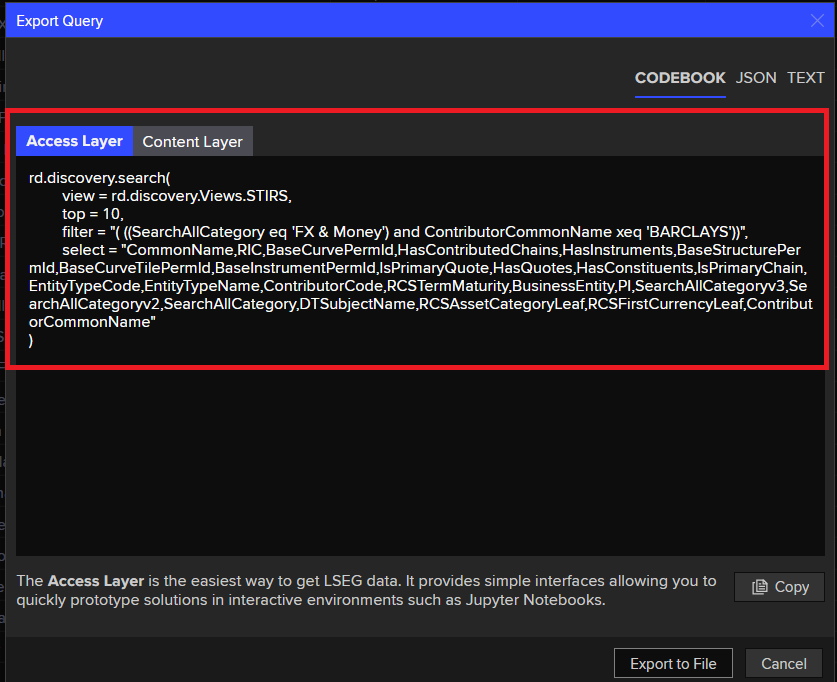Image resolution: width=837 pixels, height=682 pixels.
Task: Click the 'top = 10,' code line
Action: click(93, 214)
